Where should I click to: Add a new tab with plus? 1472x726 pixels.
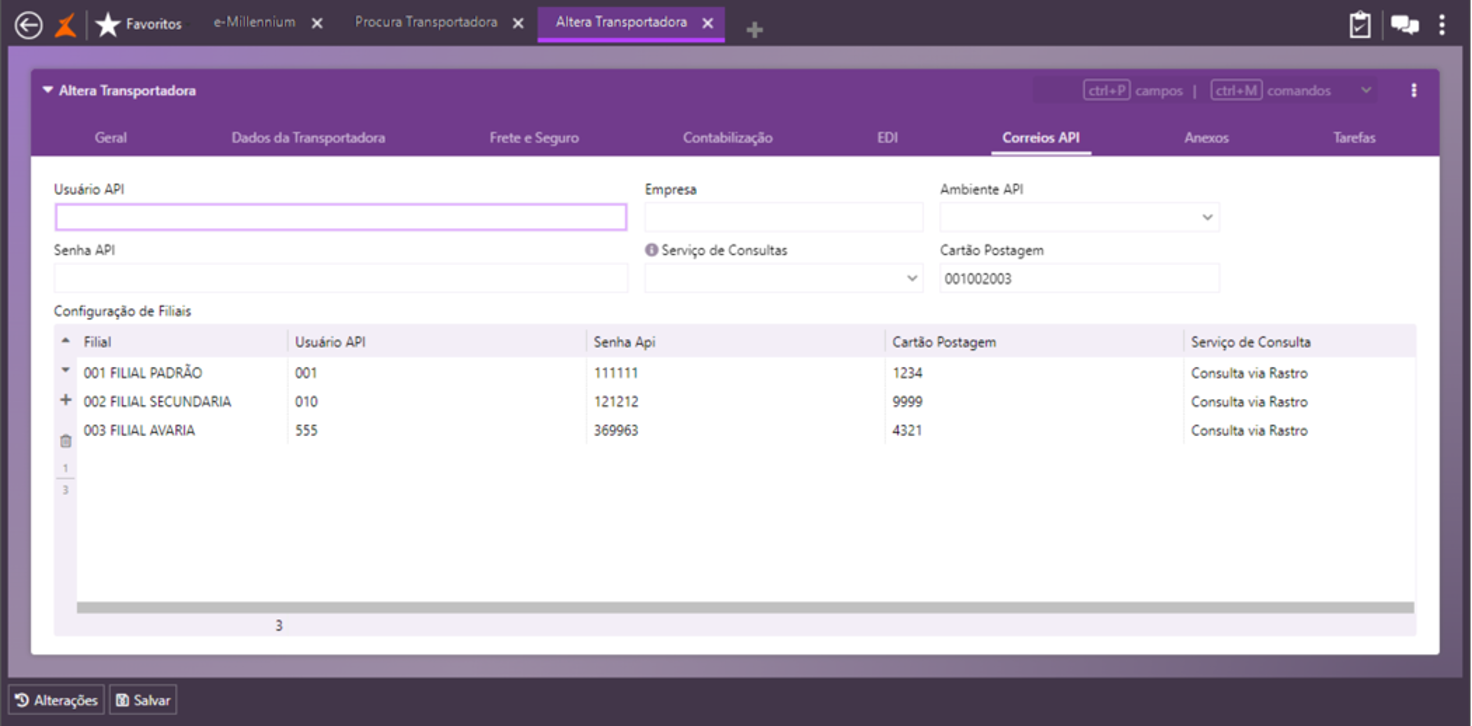755,30
